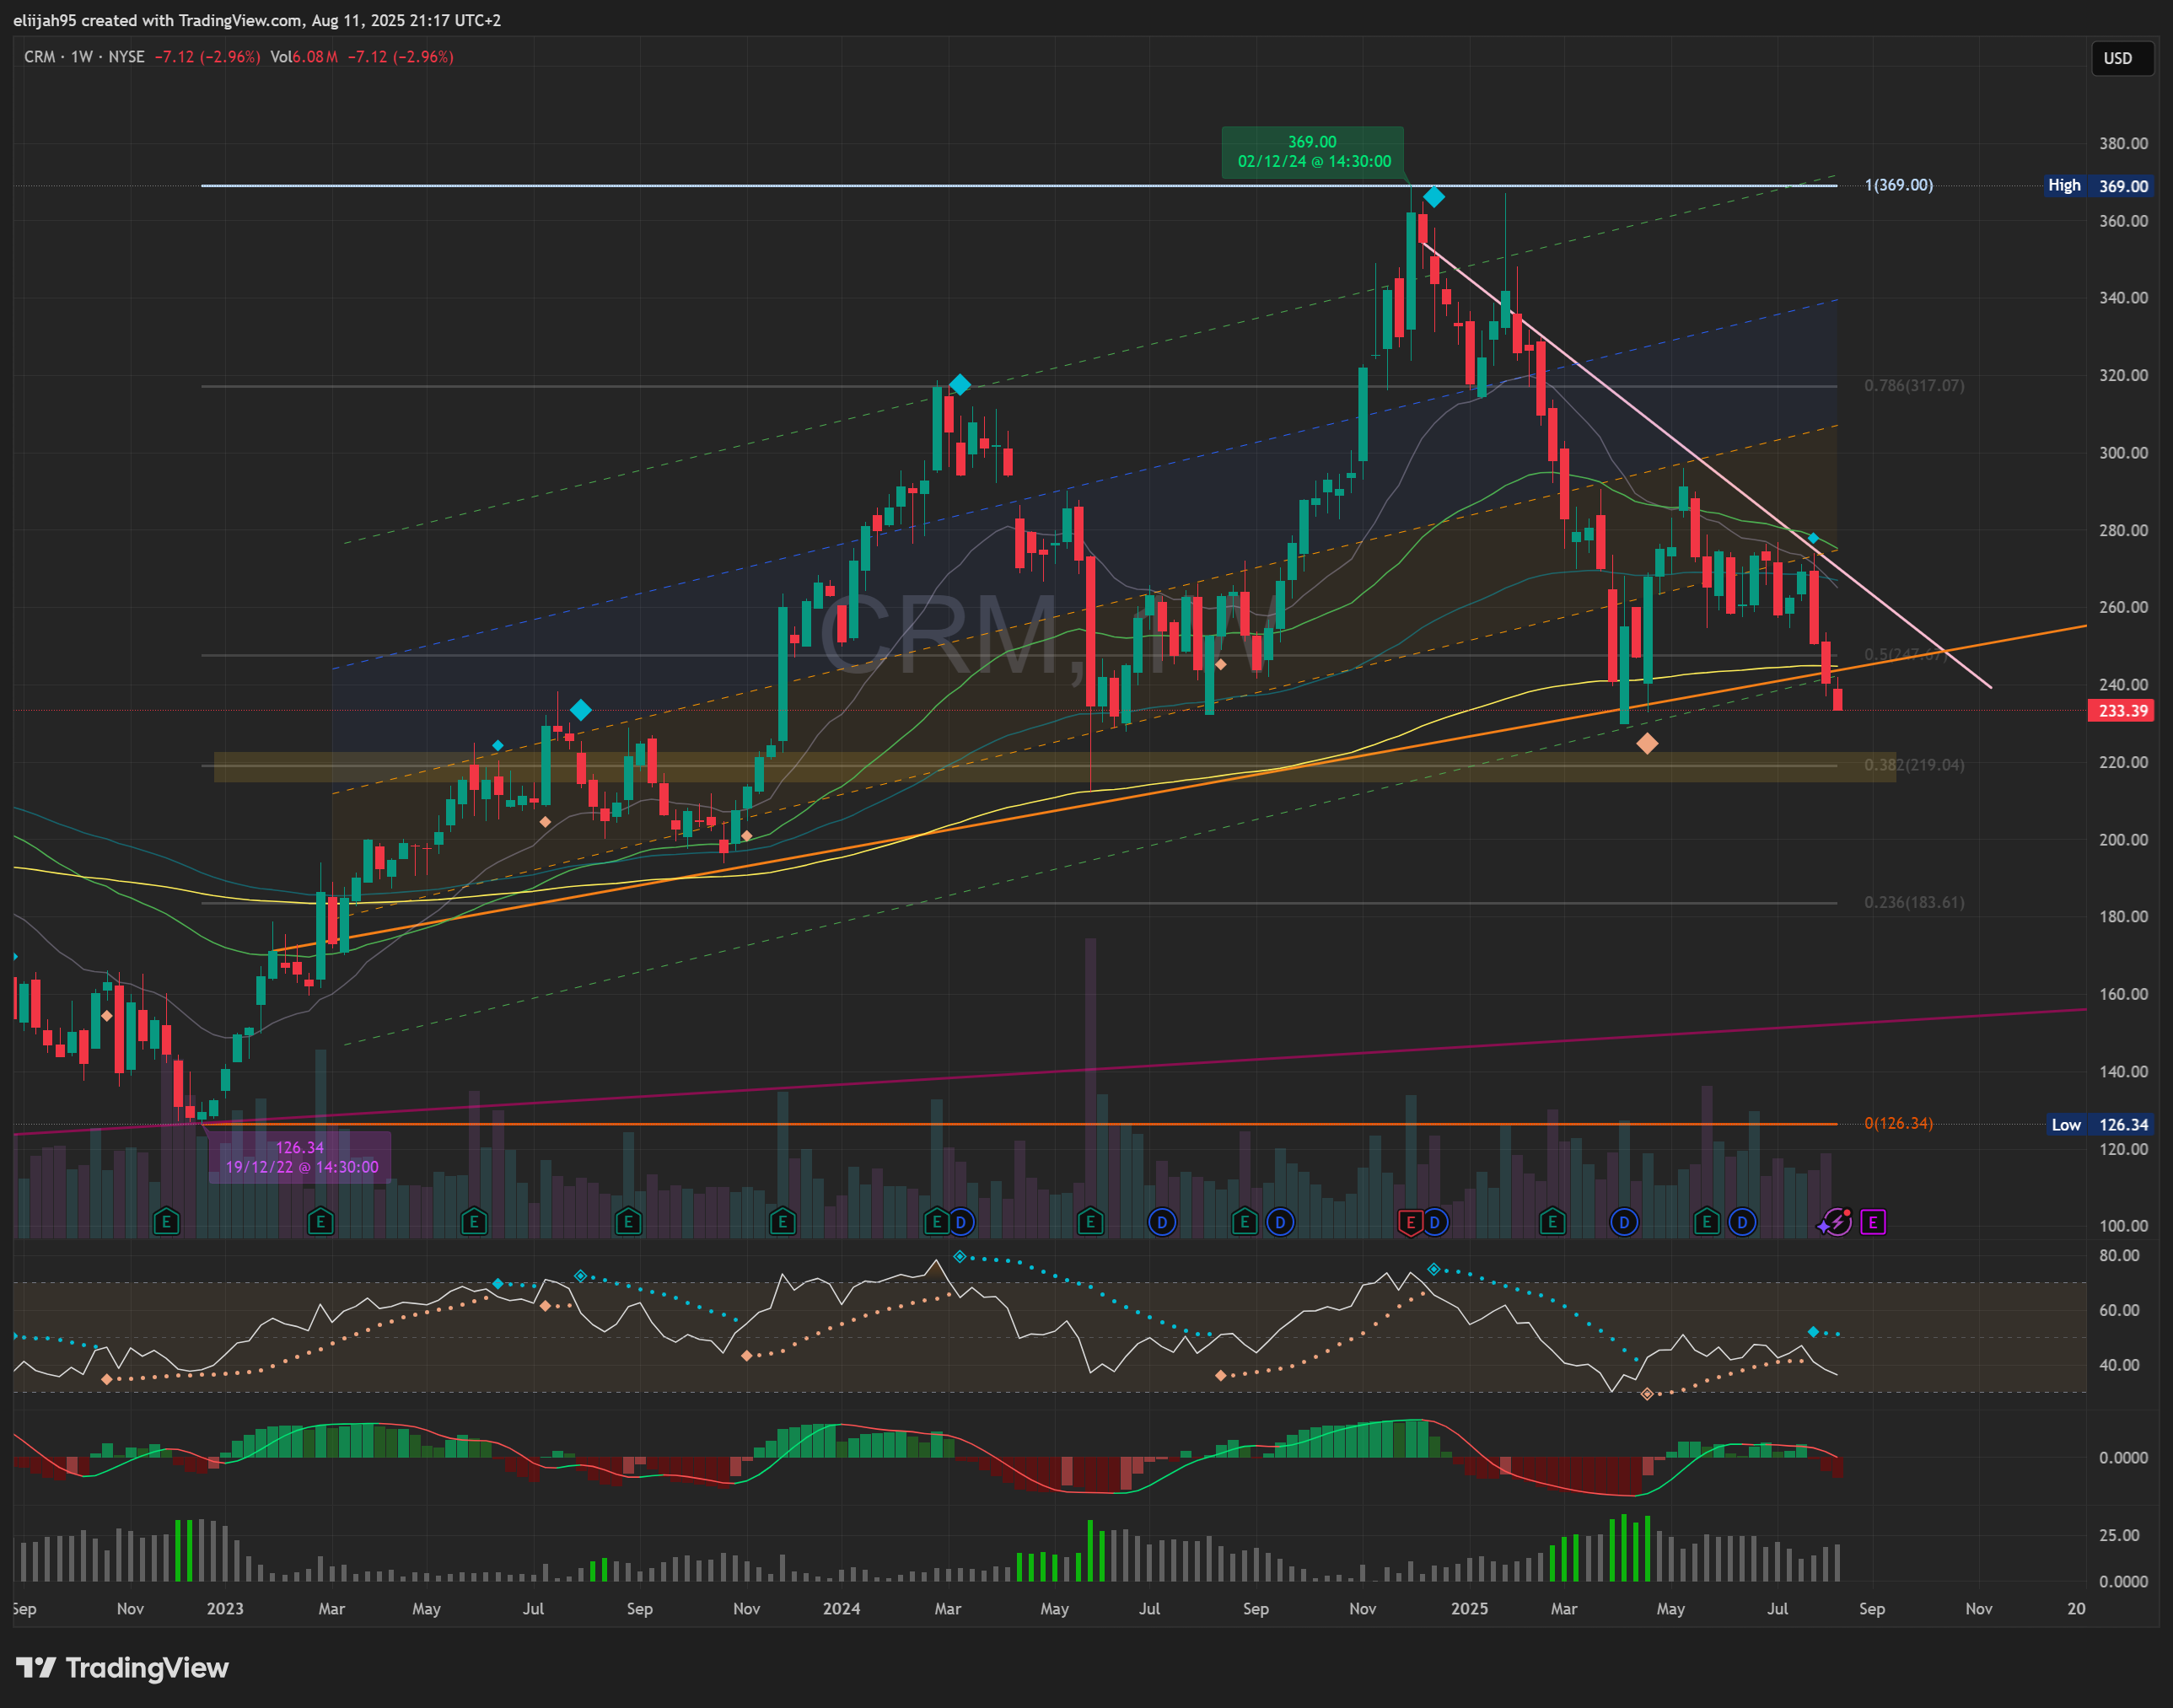The width and height of the screenshot is (2173, 1708).
Task: Click the green 369.00 02/12/24 price callout
Action: click(1312, 152)
